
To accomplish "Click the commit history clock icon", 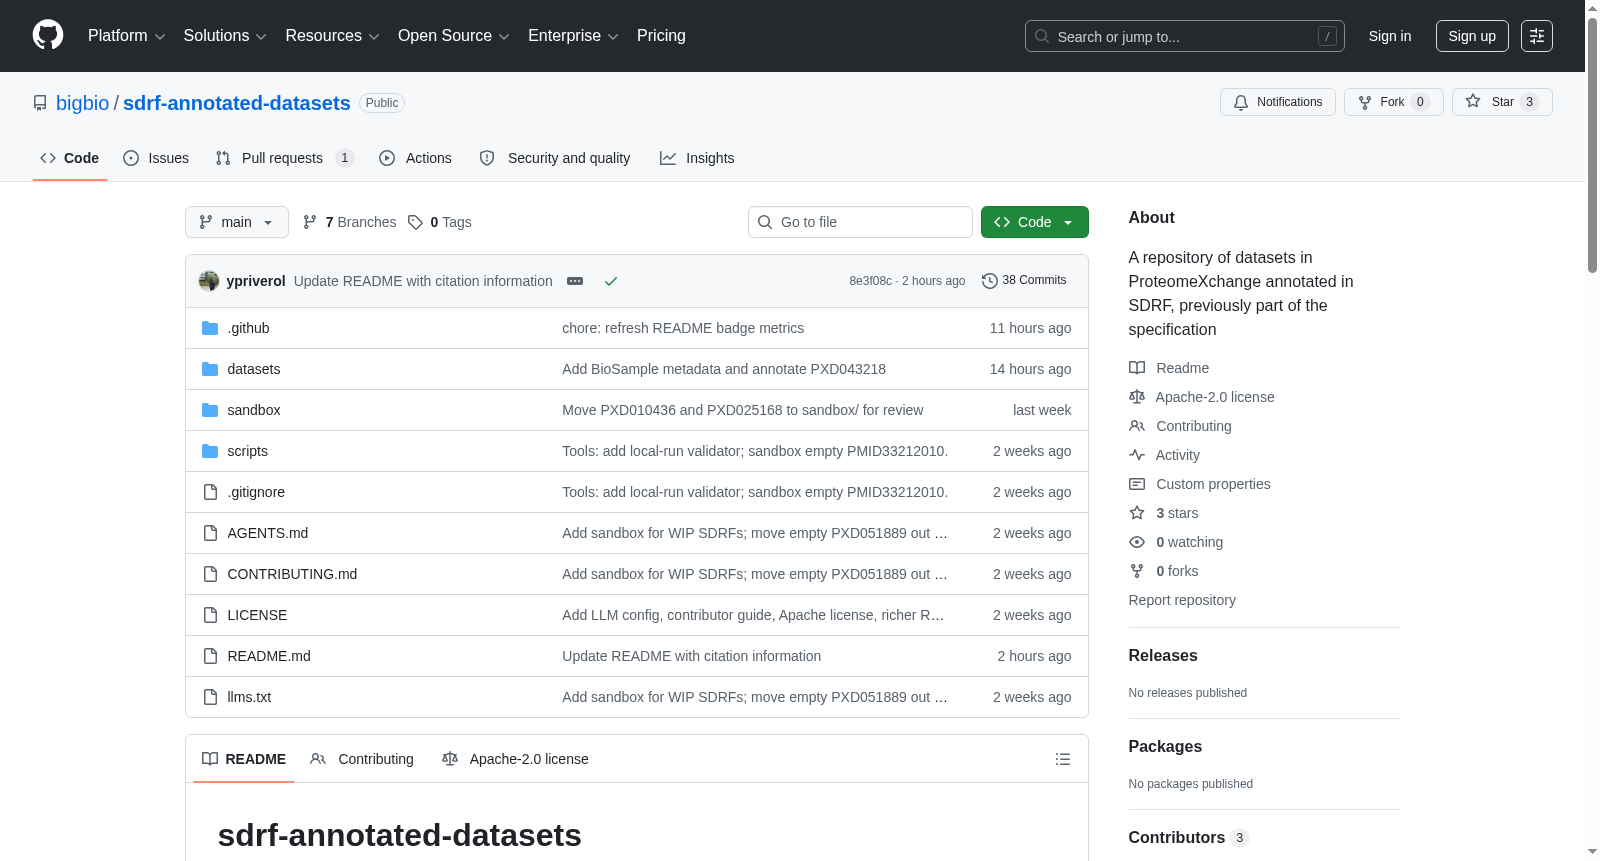I will [990, 281].
